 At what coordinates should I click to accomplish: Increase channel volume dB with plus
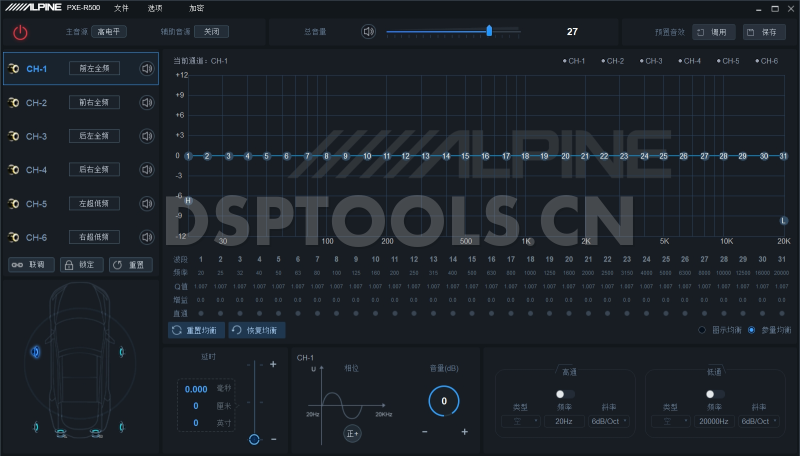click(464, 432)
